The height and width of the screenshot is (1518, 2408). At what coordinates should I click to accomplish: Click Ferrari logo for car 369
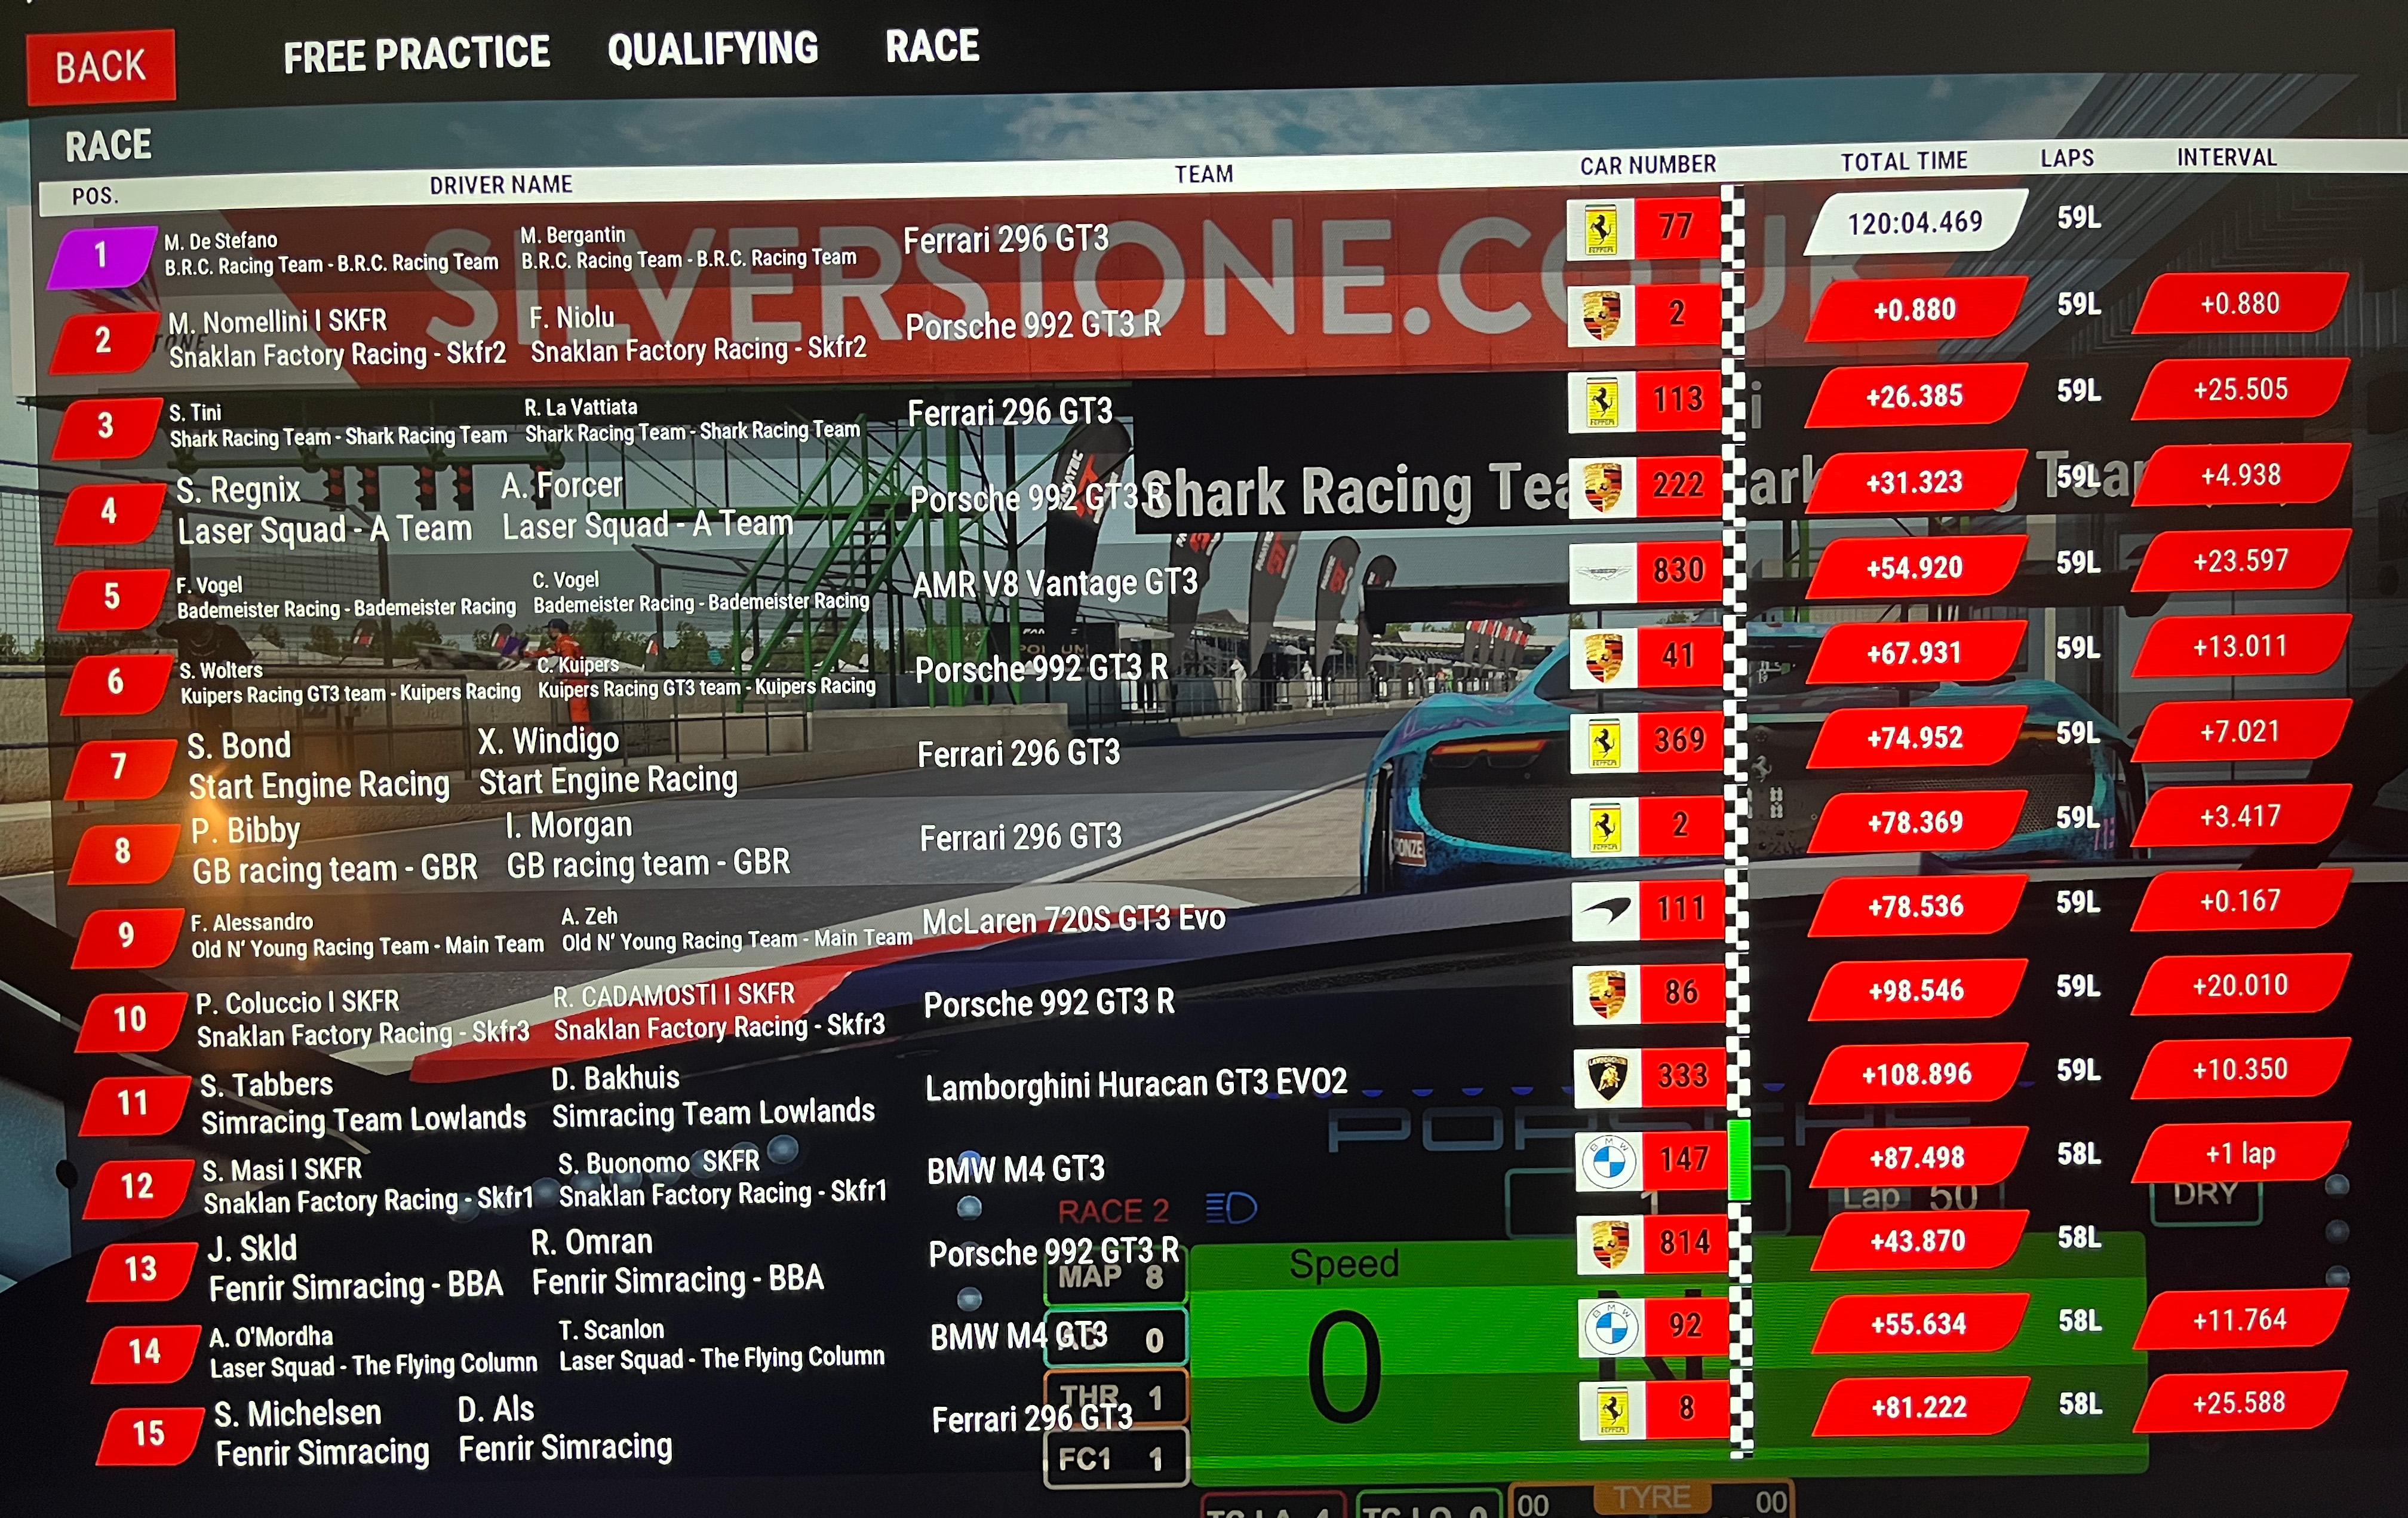1605,743
